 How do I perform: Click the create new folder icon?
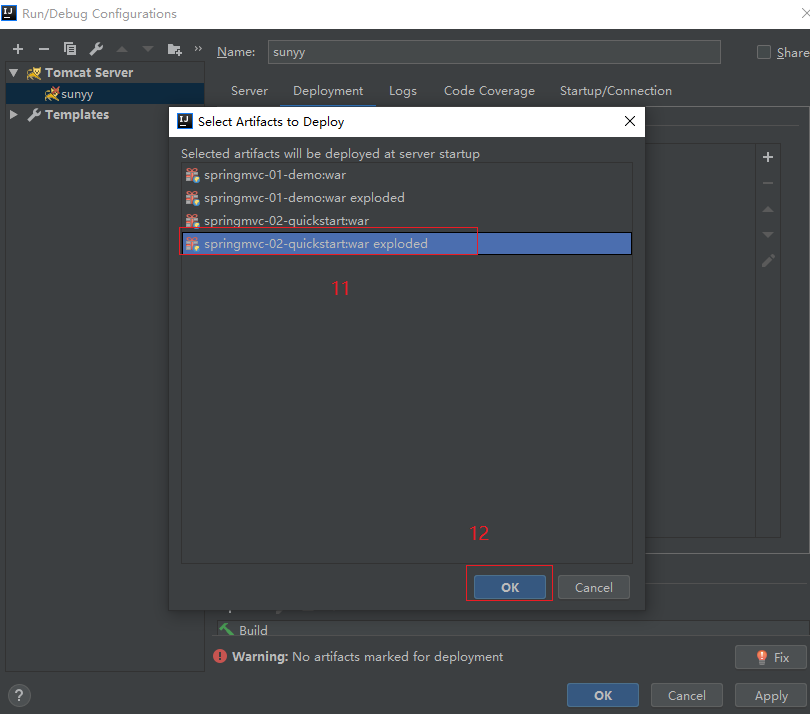[x=175, y=49]
